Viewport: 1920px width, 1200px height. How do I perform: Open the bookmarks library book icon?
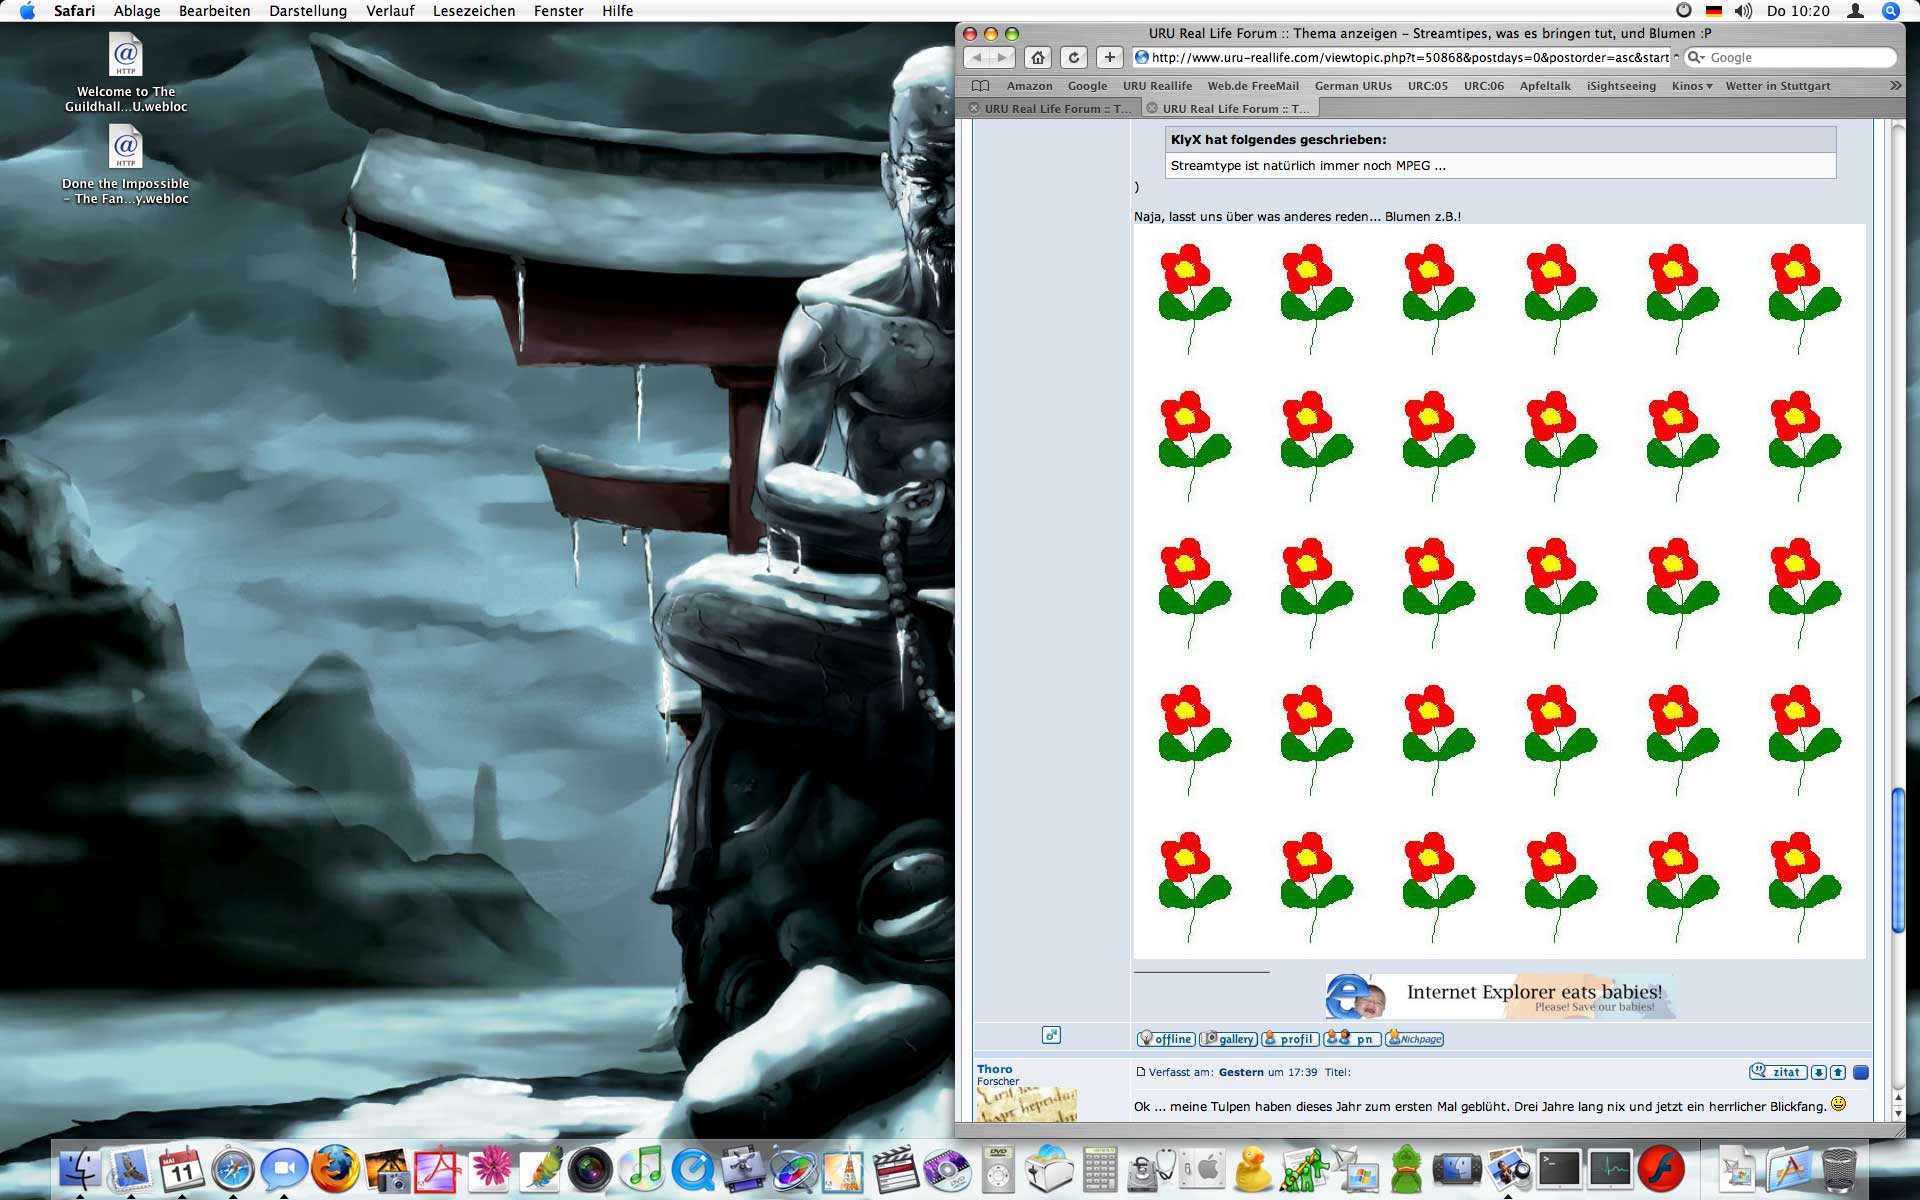pyautogui.click(x=980, y=86)
